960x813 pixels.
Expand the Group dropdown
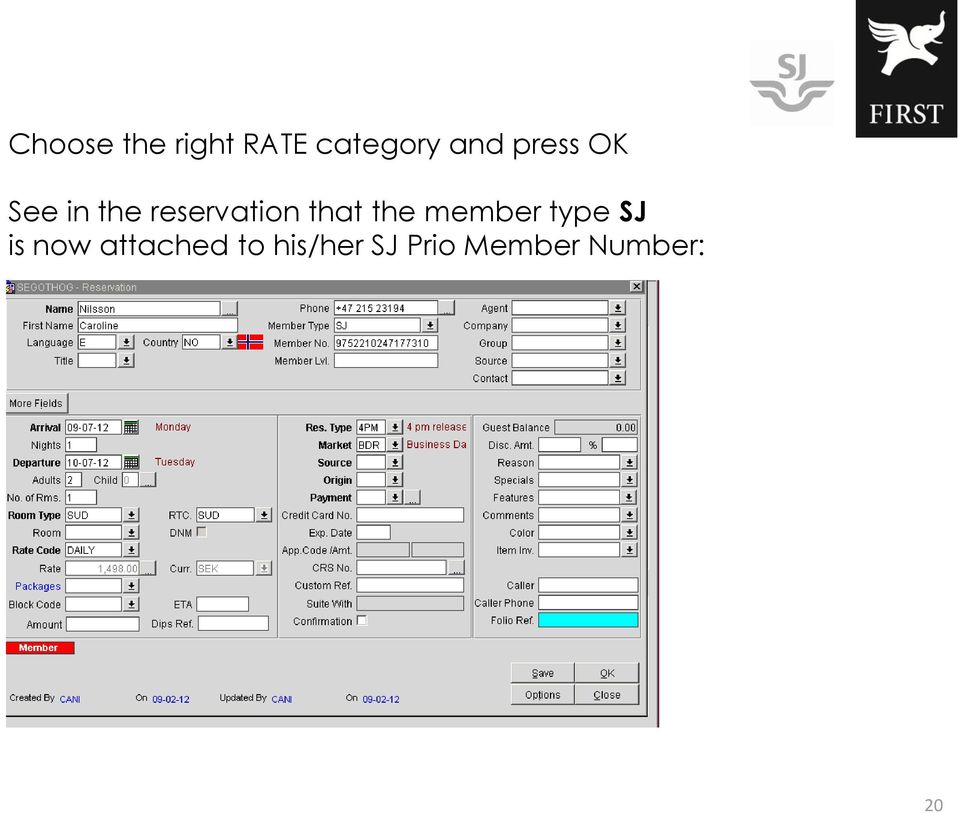click(618, 343)
